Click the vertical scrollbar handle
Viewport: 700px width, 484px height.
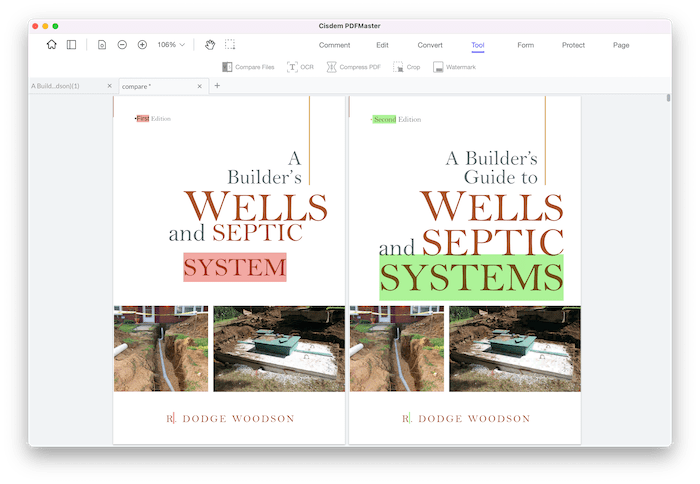(668, 97)
